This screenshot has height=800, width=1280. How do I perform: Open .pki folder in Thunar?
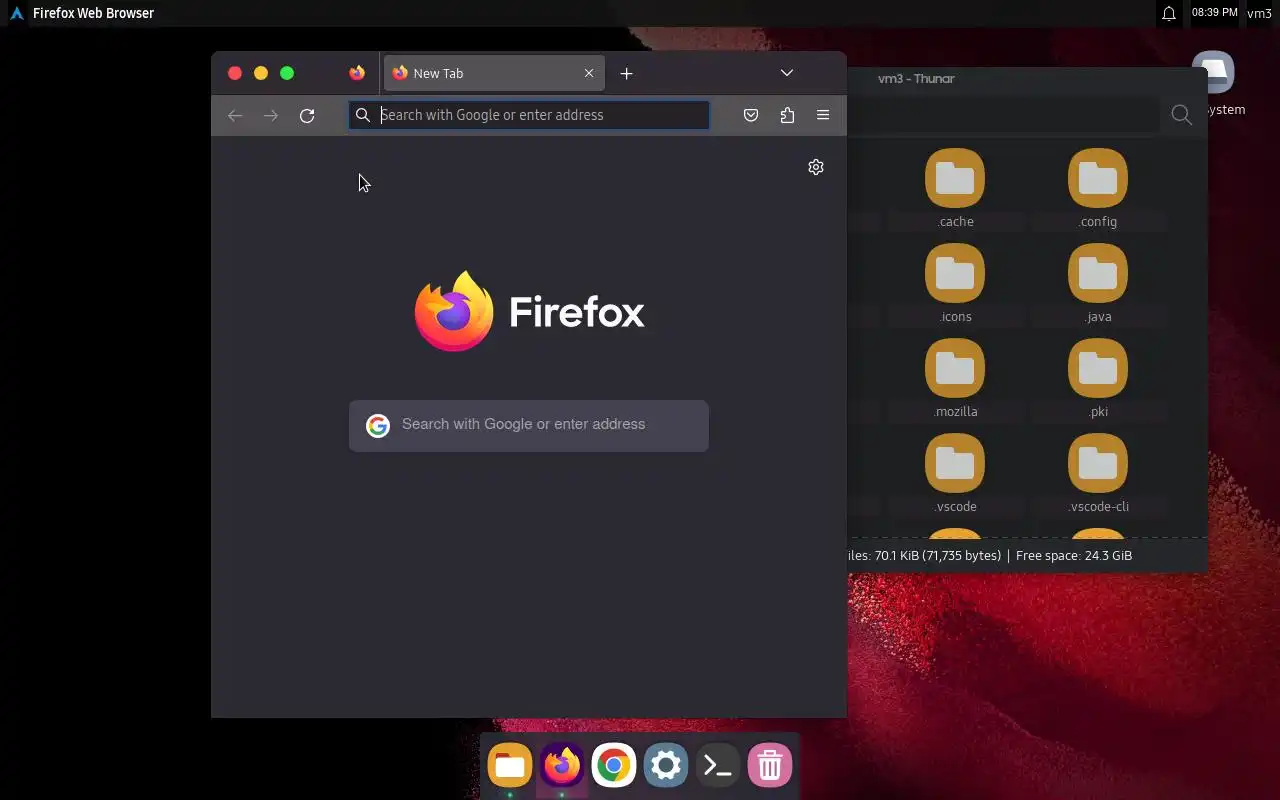point(1097,380)
